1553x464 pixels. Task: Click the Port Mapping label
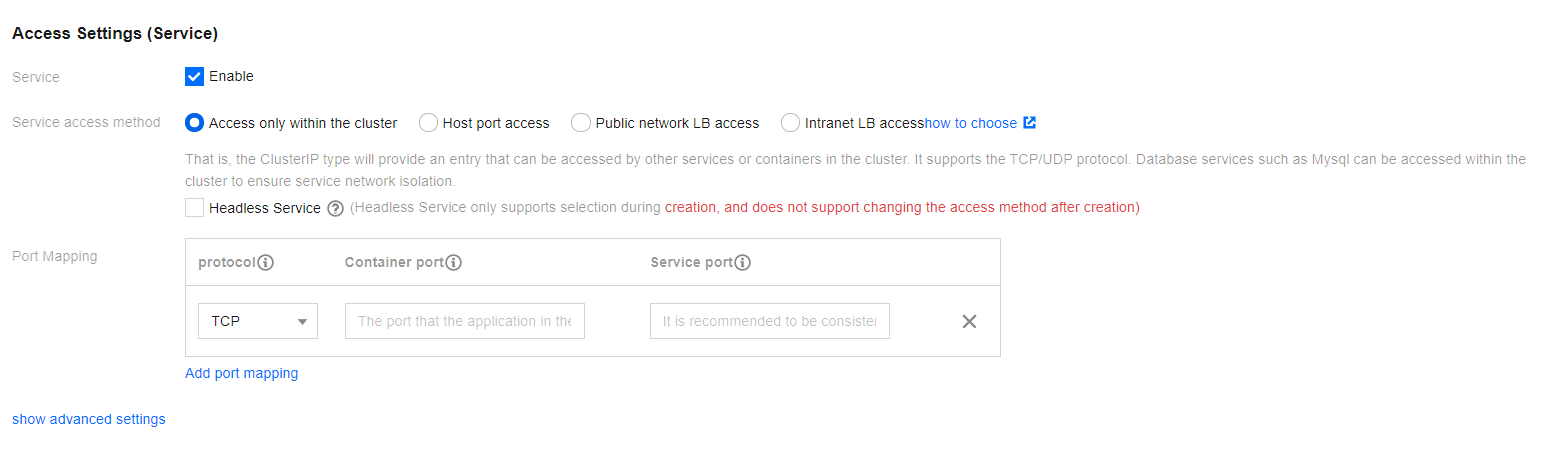click(55, 256)
